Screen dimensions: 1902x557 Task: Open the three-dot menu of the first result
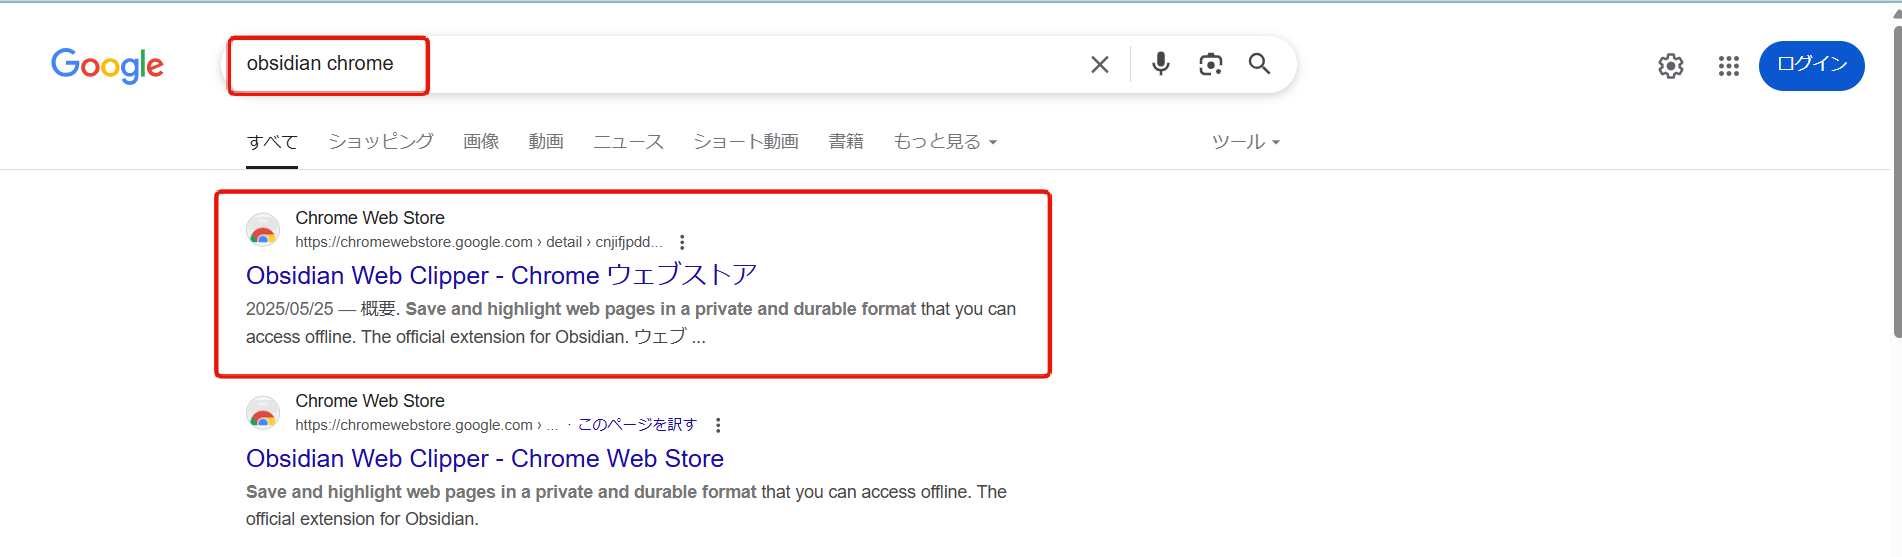click(682, 242)
